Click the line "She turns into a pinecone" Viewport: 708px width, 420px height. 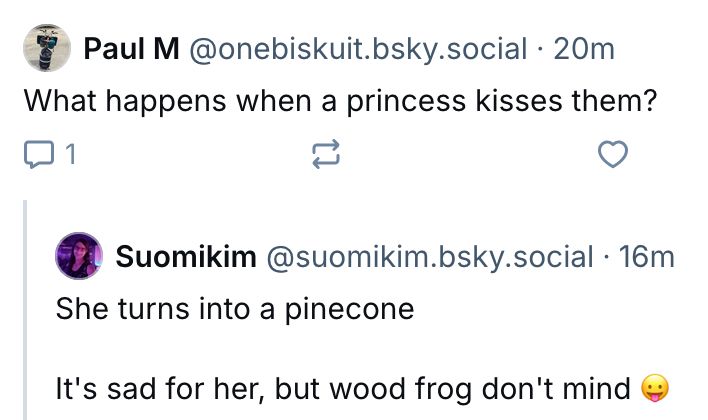tap(235, 309)
